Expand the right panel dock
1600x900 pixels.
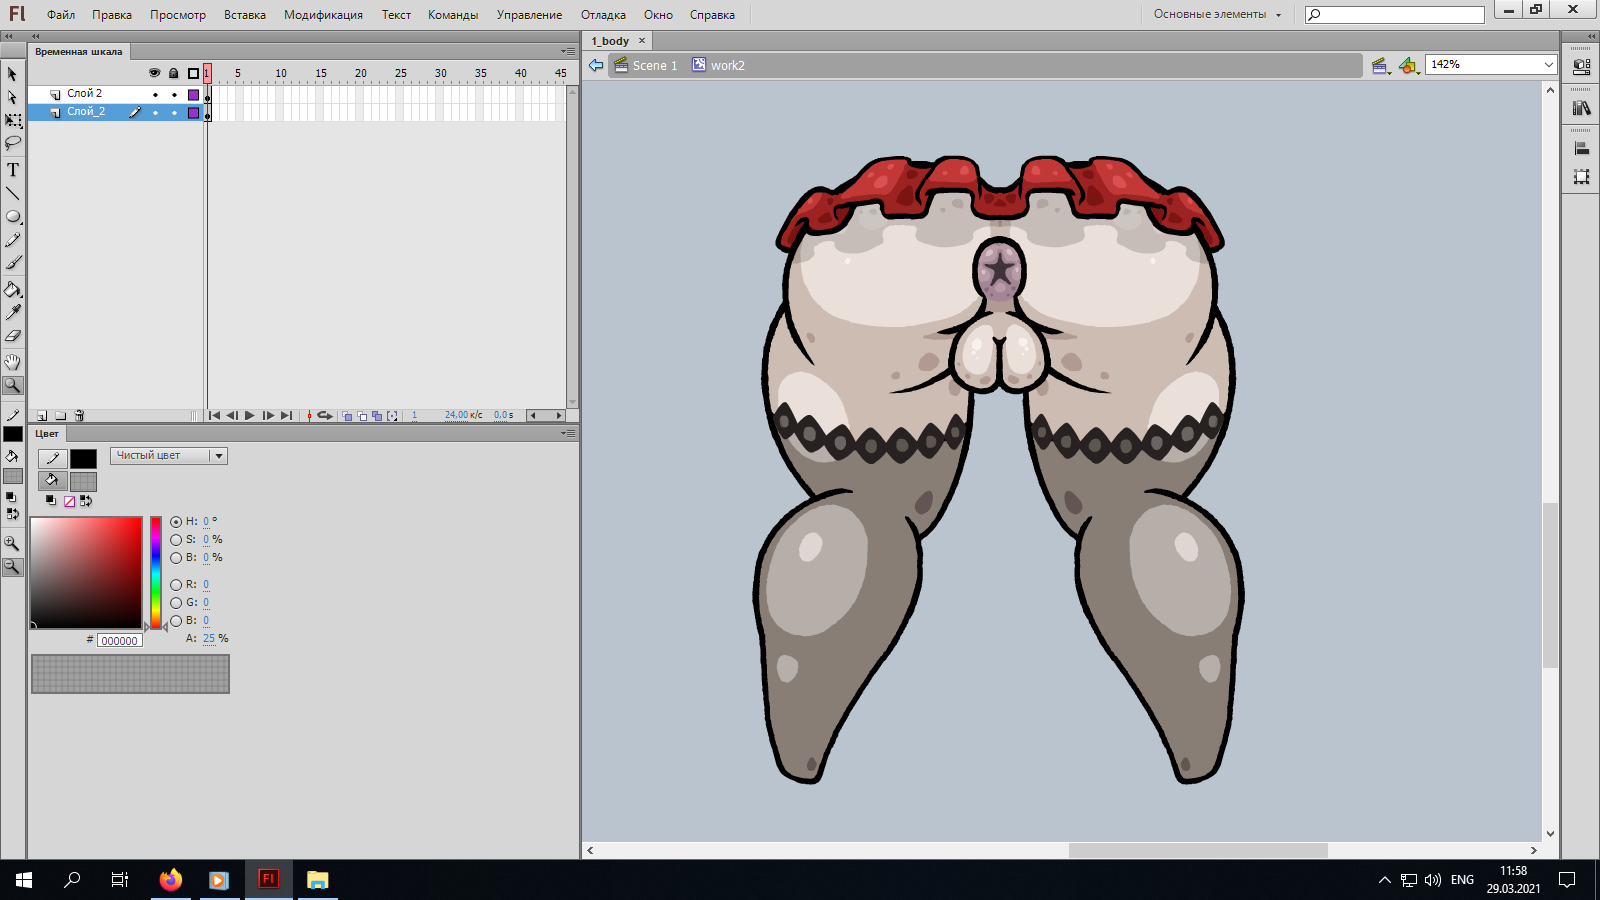pos(1591,36)
